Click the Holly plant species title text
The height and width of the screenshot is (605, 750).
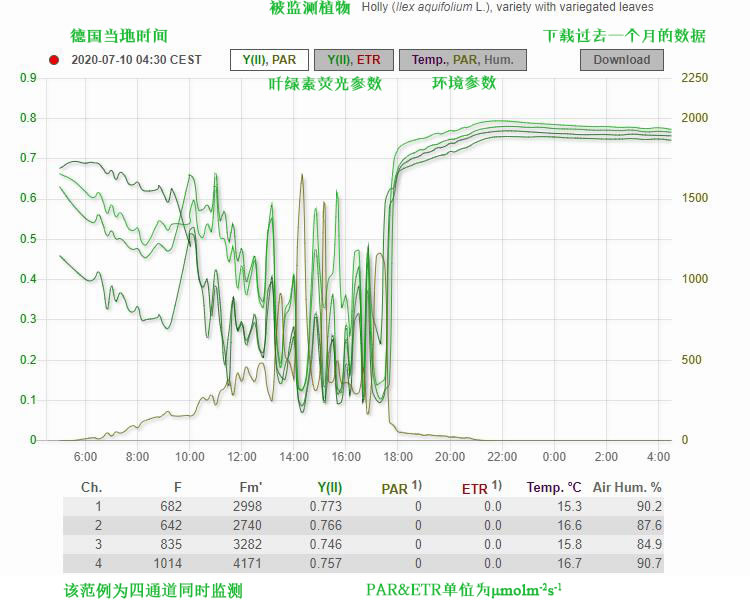pos(507,7)
